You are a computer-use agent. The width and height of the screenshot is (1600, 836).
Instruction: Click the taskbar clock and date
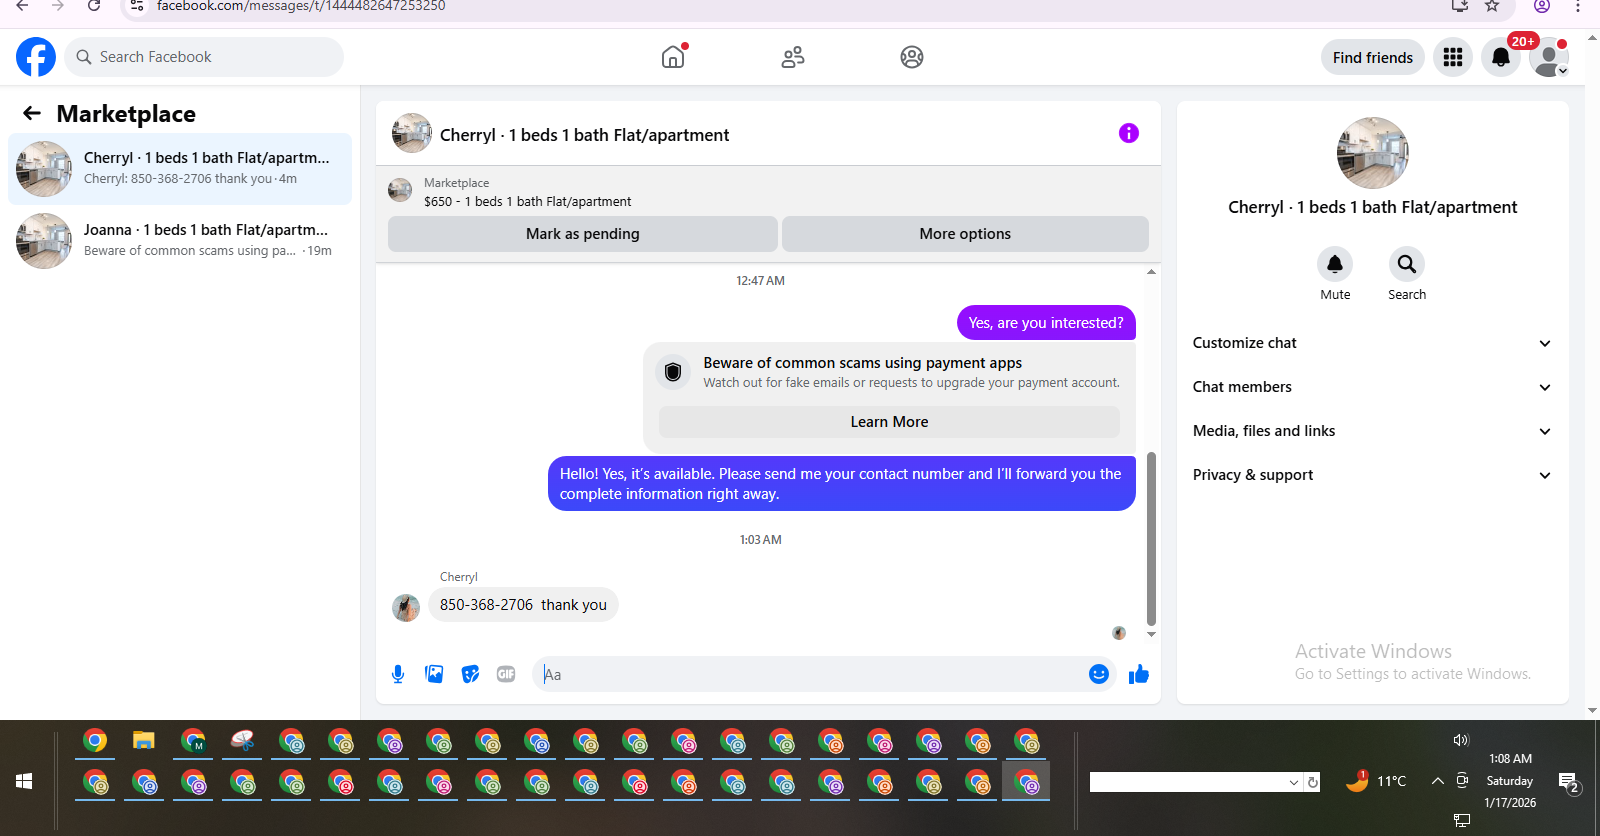1510,781
